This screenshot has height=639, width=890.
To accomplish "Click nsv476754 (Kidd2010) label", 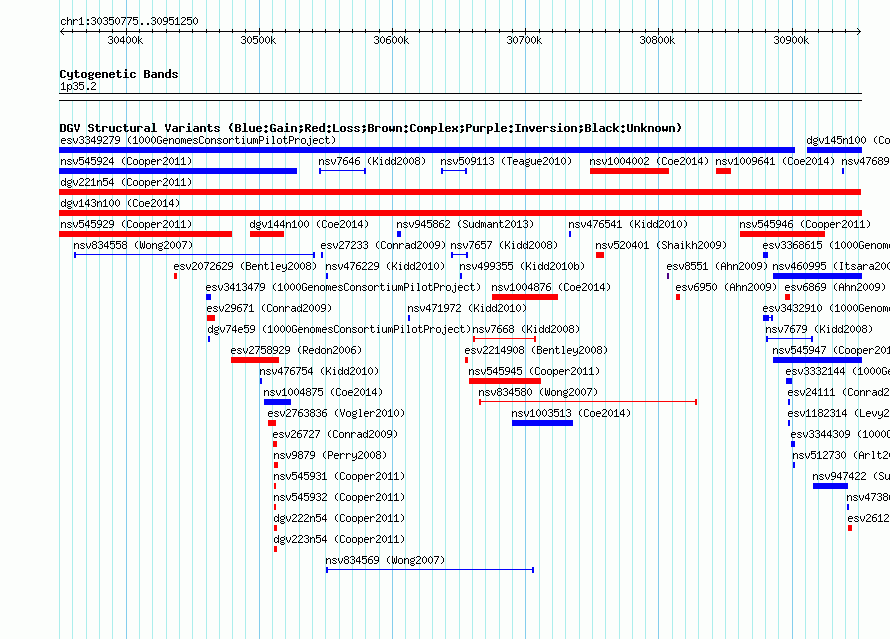I will coord(319,371).
